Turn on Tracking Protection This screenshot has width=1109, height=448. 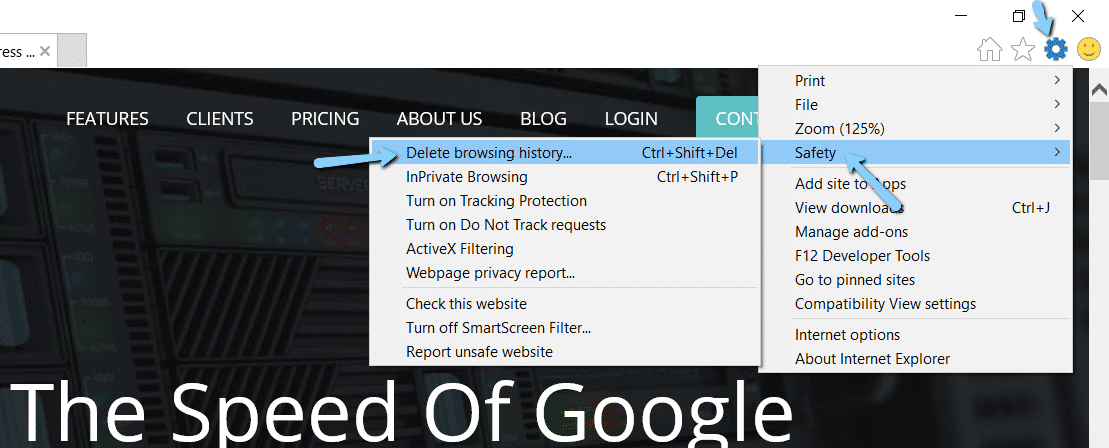[x=496, y=201]
